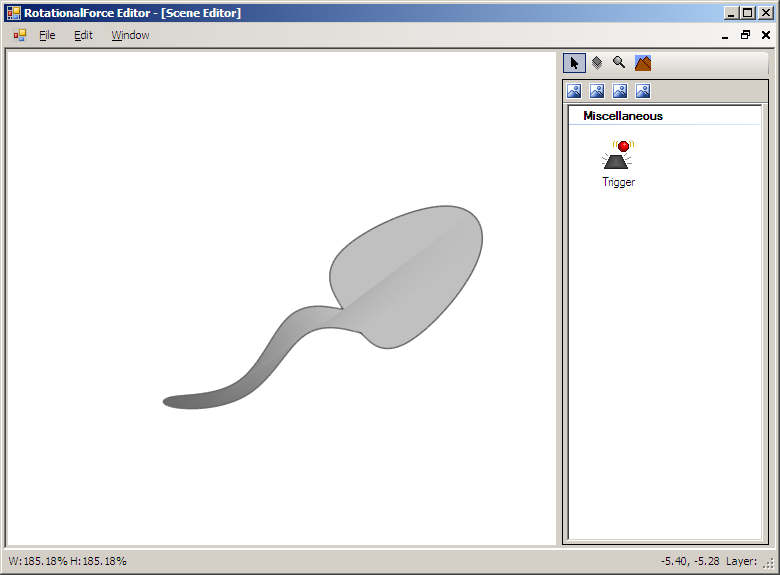Restore the inner Scene Editor window

point(745,35)
